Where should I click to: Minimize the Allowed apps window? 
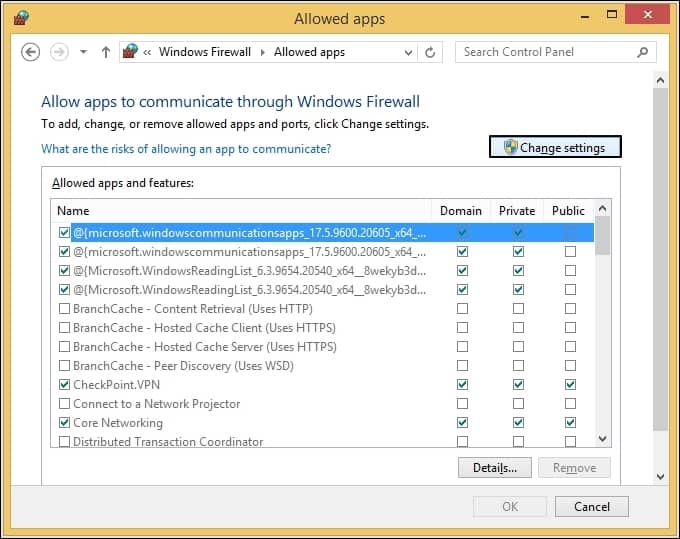click(x=585, y=16)
